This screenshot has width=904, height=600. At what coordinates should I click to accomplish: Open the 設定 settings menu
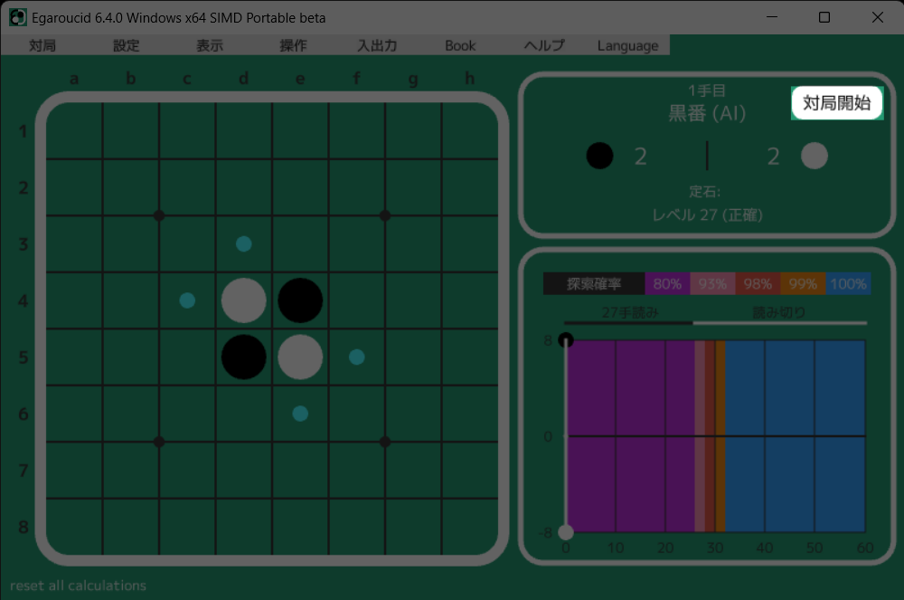[126, 45]
